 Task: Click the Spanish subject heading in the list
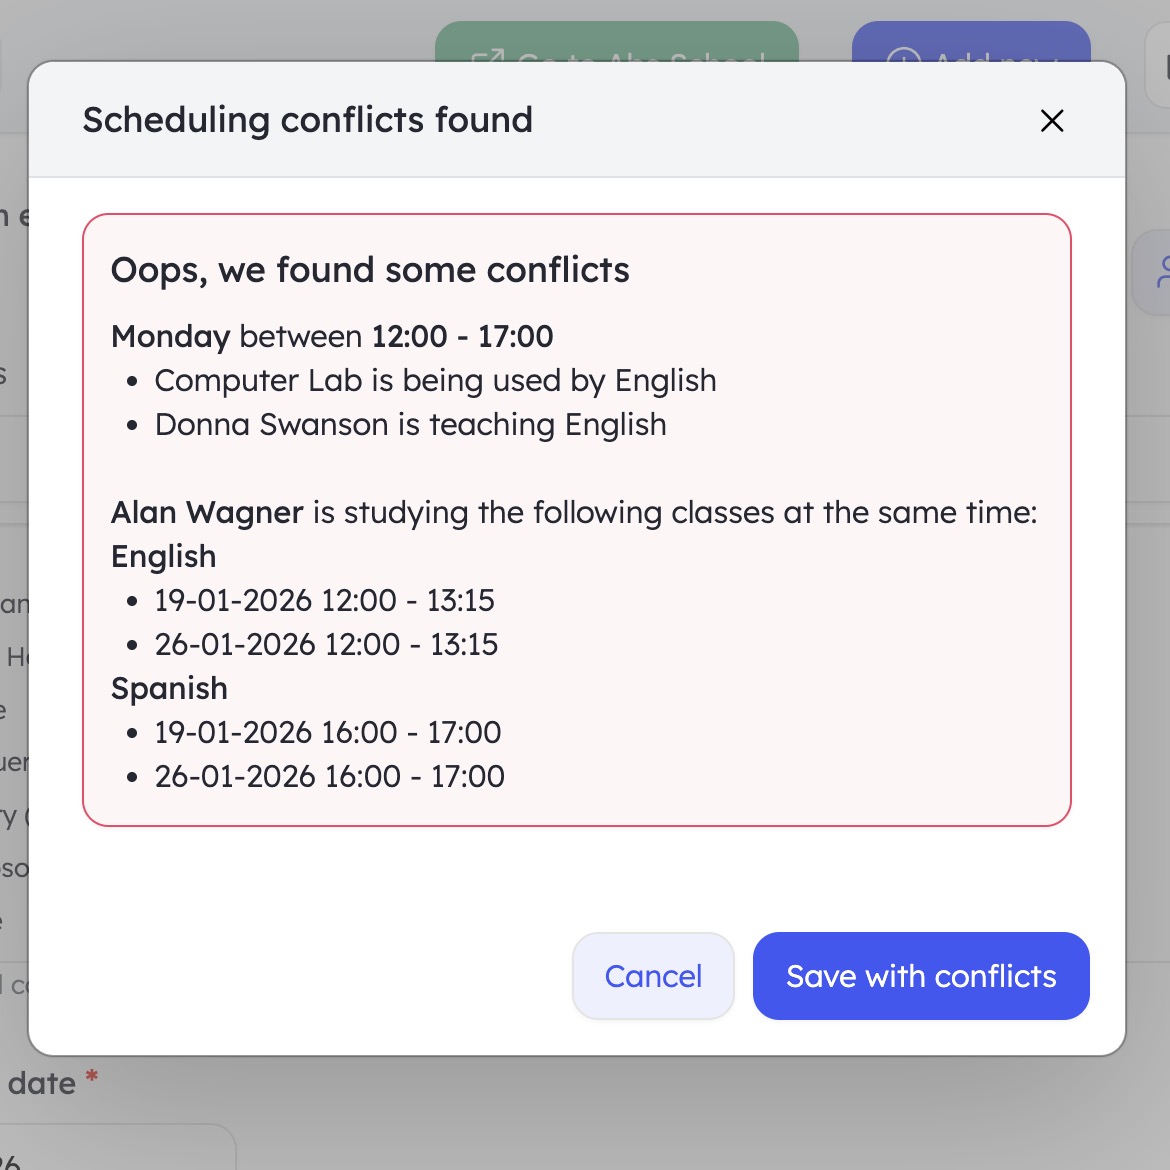(x=170, y=688)
